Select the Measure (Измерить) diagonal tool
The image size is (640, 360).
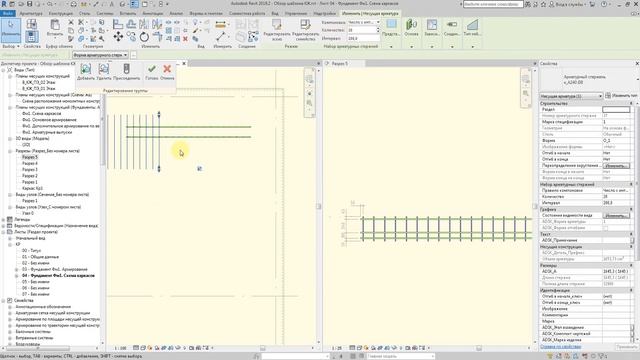pos(220,37)
